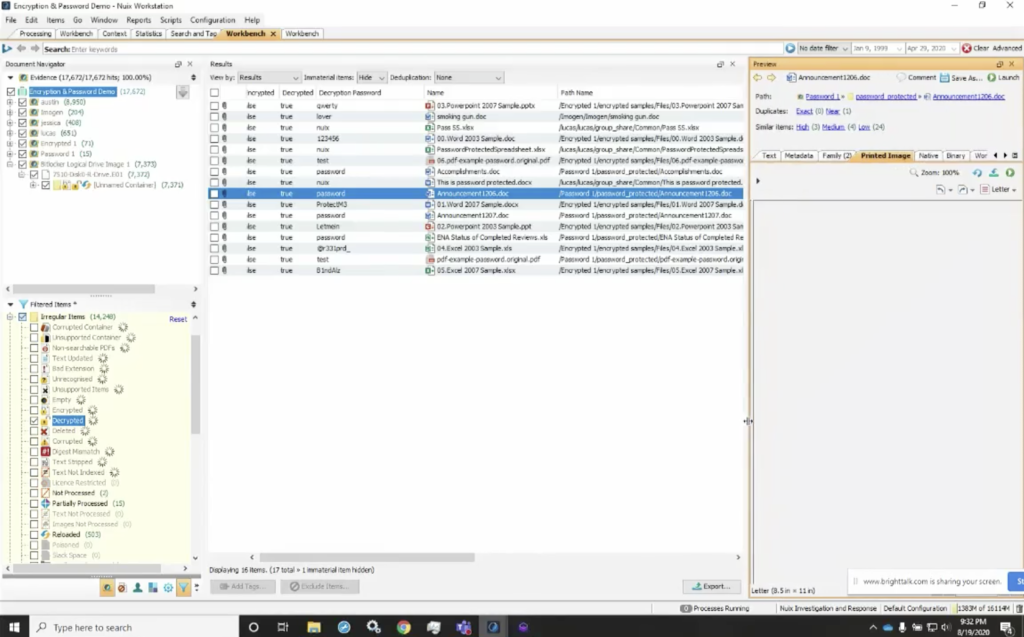Click the blue refresh printed image icon
Viewport: 1024px width, 637px height.
pyautogui.click(x=977, y=172)
